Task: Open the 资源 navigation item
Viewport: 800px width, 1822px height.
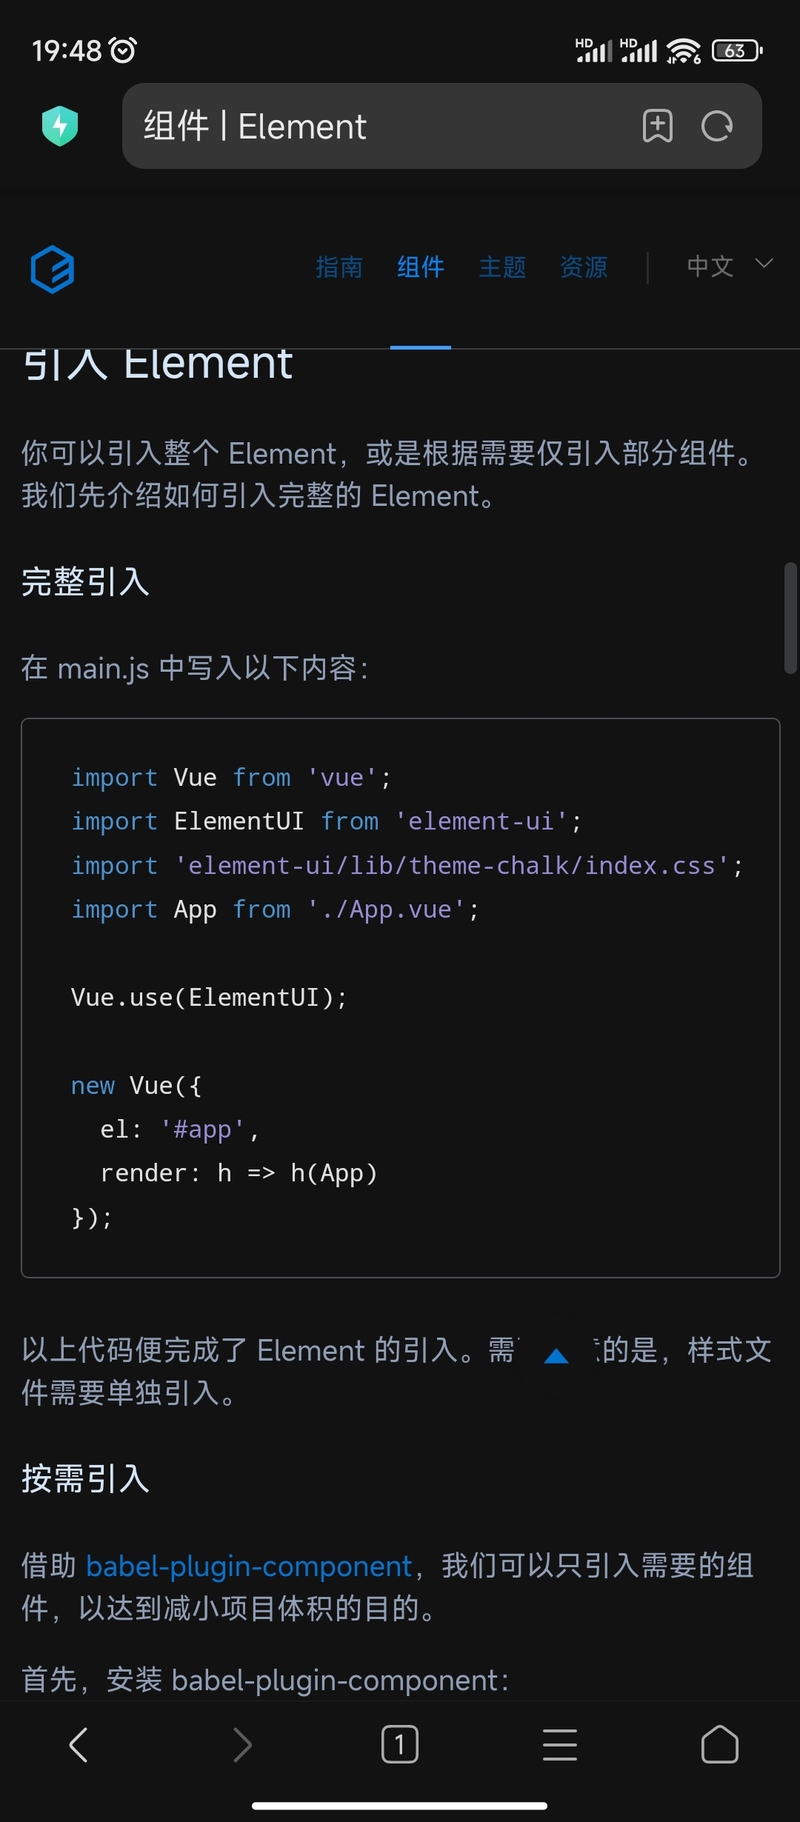Action: tap(584, 267)
